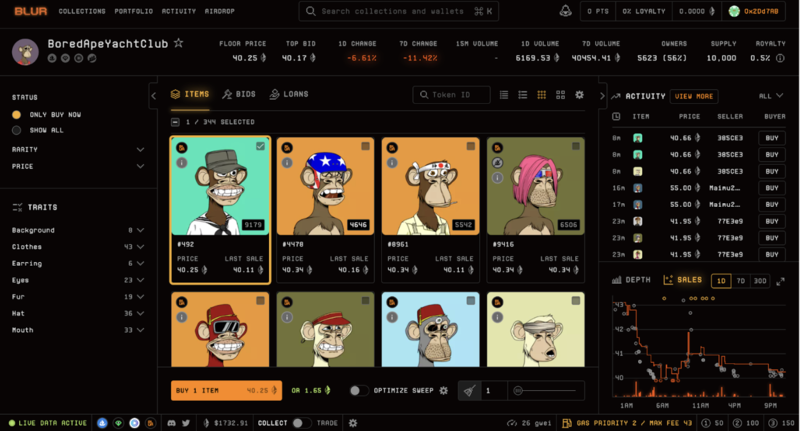Click the sweep broom icon

(x=469, y=390)
